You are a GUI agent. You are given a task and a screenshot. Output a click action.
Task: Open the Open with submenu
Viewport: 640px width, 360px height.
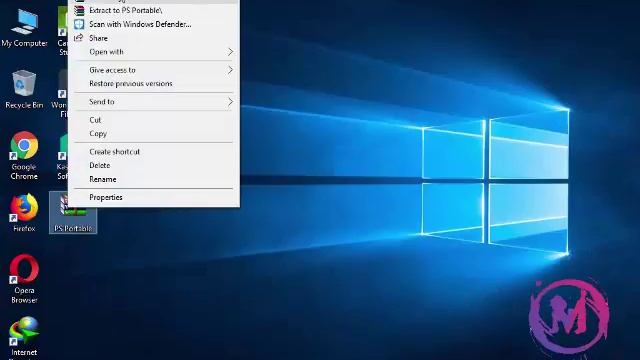coord(154,52)
